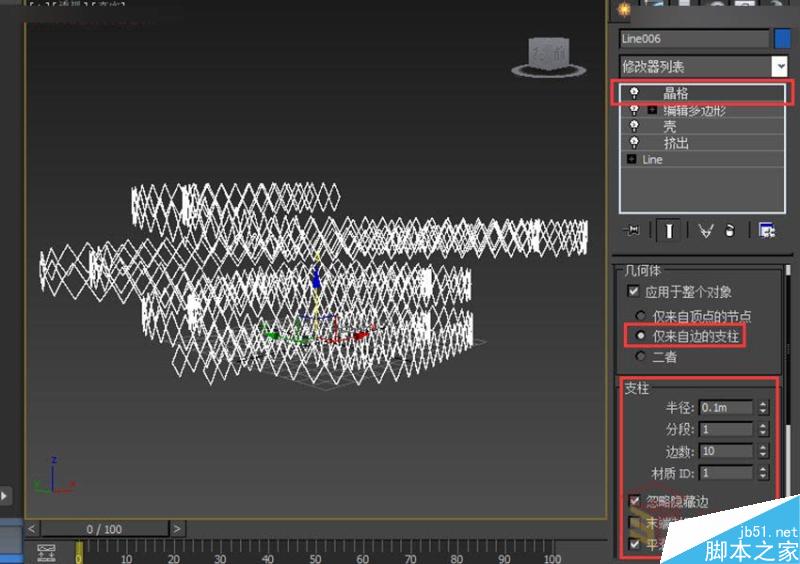Toggle the 编辑多边形 modifier light bulb
Viewport: 800px width, 564px height.
pyautogui.click(x=634, y=110)
